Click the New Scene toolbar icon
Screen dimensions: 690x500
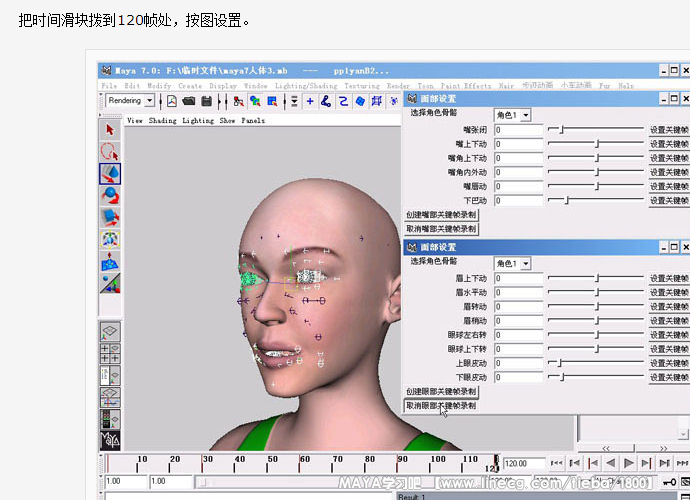172,101
